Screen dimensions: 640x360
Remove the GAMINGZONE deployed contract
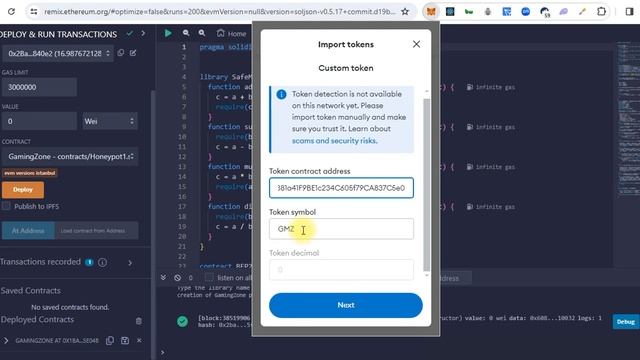click(139, 340)
